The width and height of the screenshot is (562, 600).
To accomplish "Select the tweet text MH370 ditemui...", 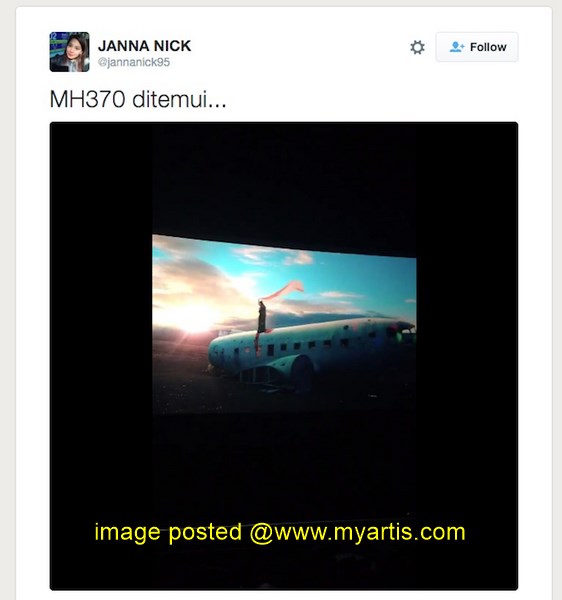I will (x=138, y=99).
